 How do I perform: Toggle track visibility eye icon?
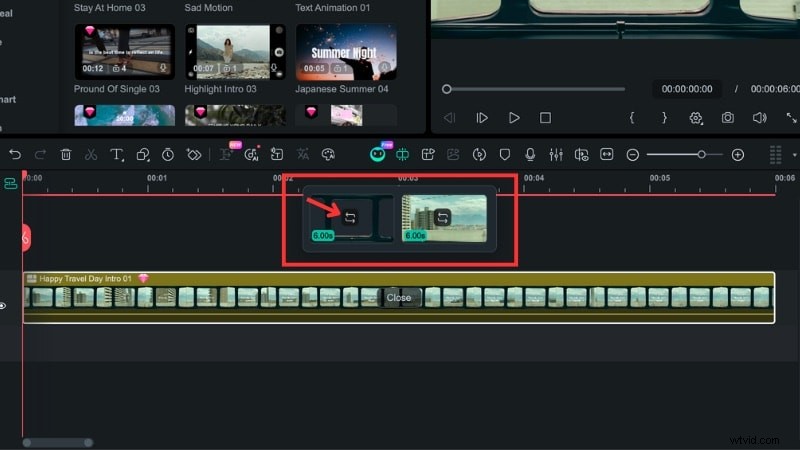click(x=3, y=306)
